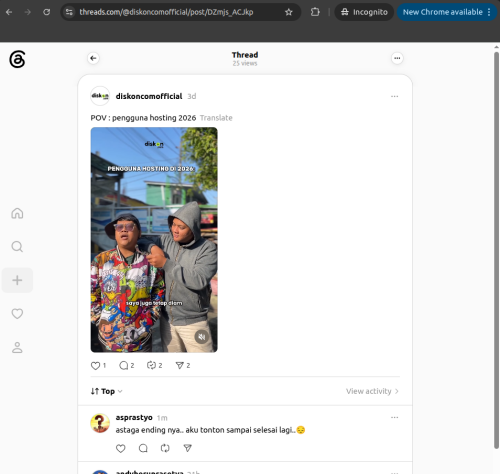
Task: Open the Search magnifier in sidebar
Action: 17,247
